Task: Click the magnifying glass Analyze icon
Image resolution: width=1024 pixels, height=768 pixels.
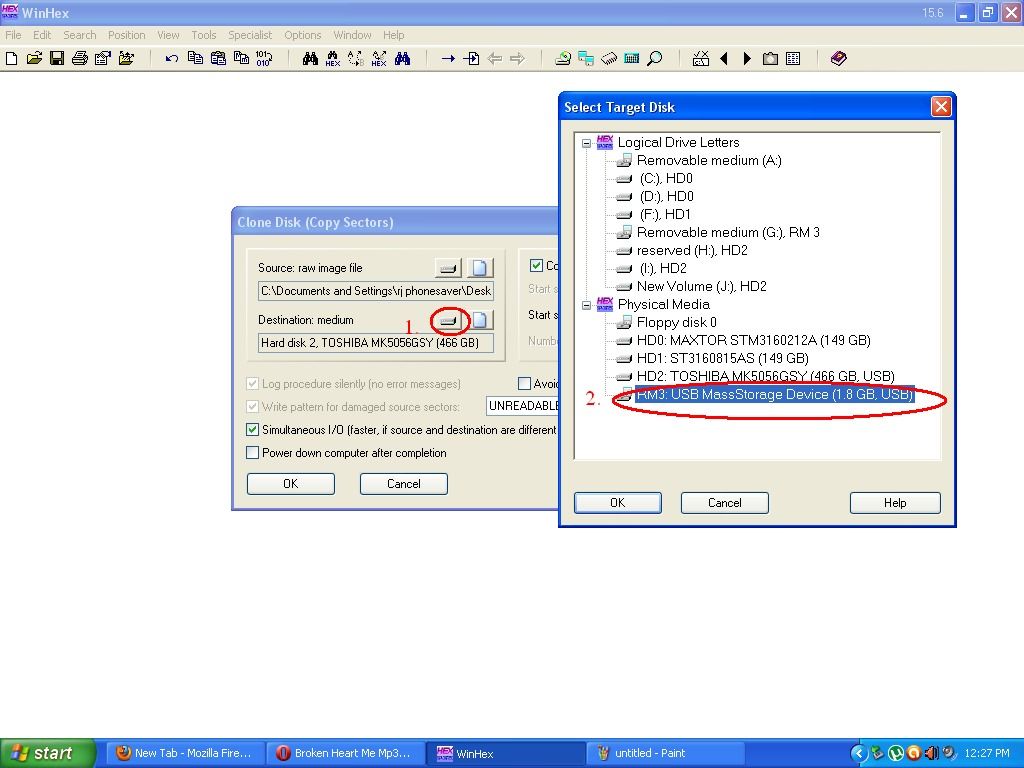Action: click(654, 59)
